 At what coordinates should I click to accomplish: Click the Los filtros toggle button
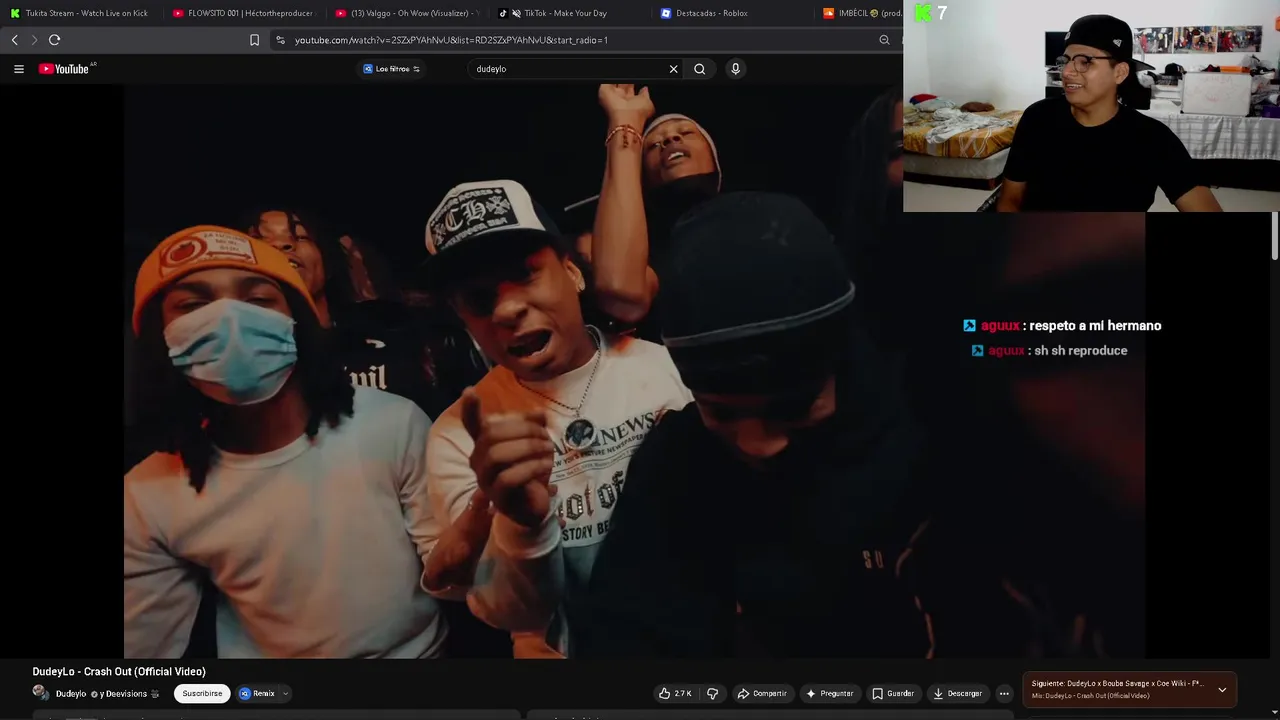[x=391, y=69]
